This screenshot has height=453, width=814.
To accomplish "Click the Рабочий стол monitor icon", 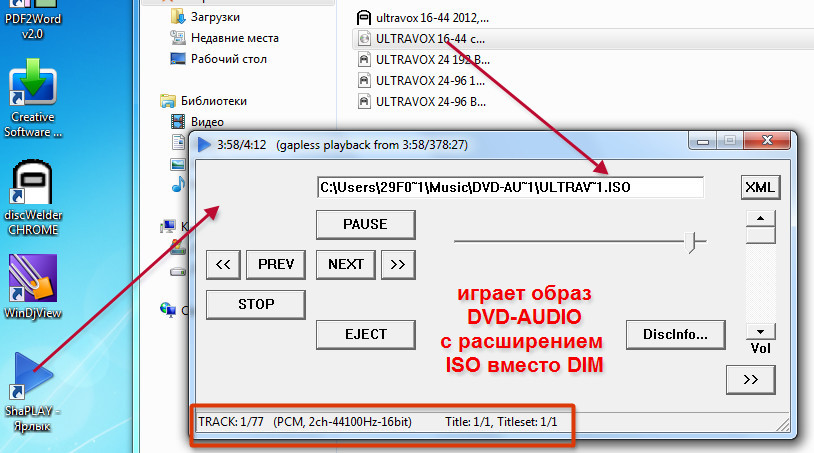I will [178, 59].
